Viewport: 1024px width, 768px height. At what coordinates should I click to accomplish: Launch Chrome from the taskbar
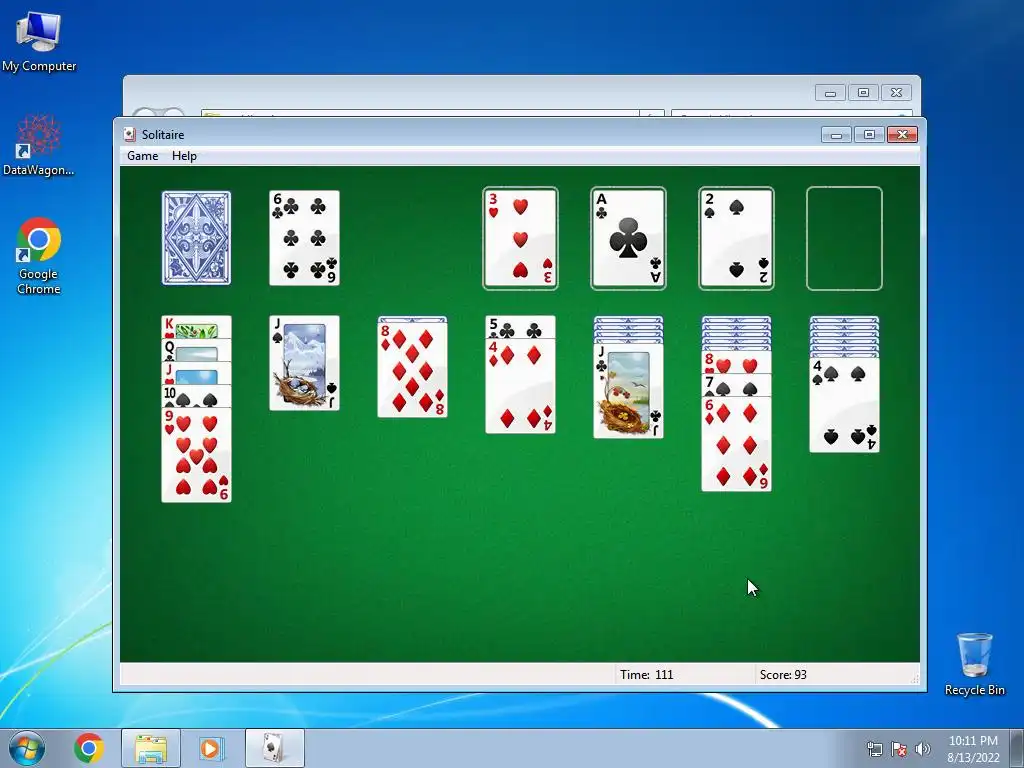[89, 748]
